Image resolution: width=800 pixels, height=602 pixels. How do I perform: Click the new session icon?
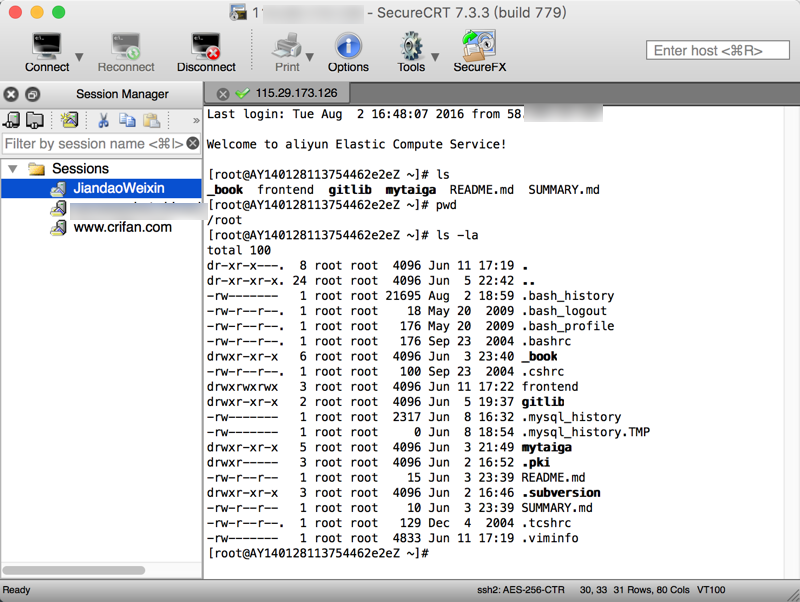pyautogui.click(x=69, y=120)
